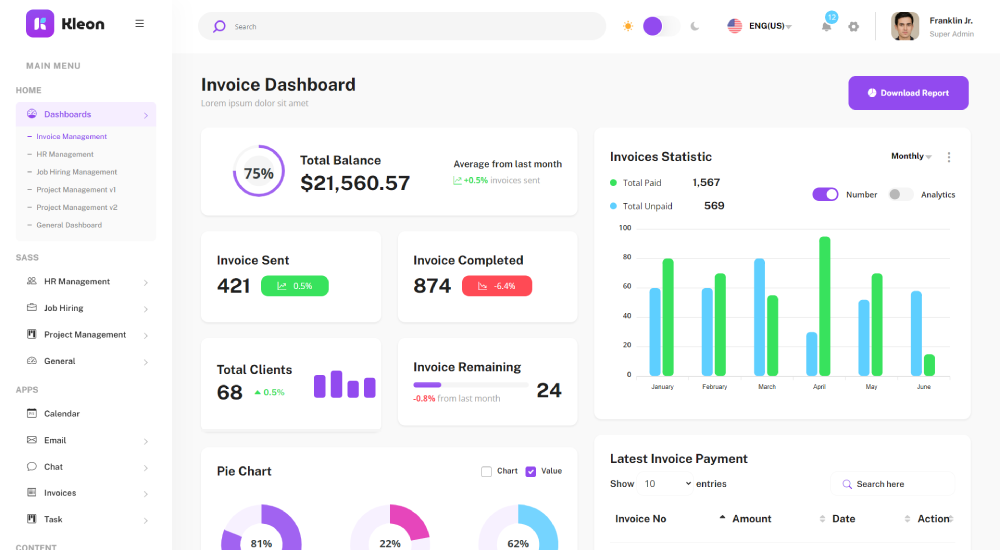1000x550 pixels.
Task: Enable the Analytics toggle
Action: [x=900, y=195]
